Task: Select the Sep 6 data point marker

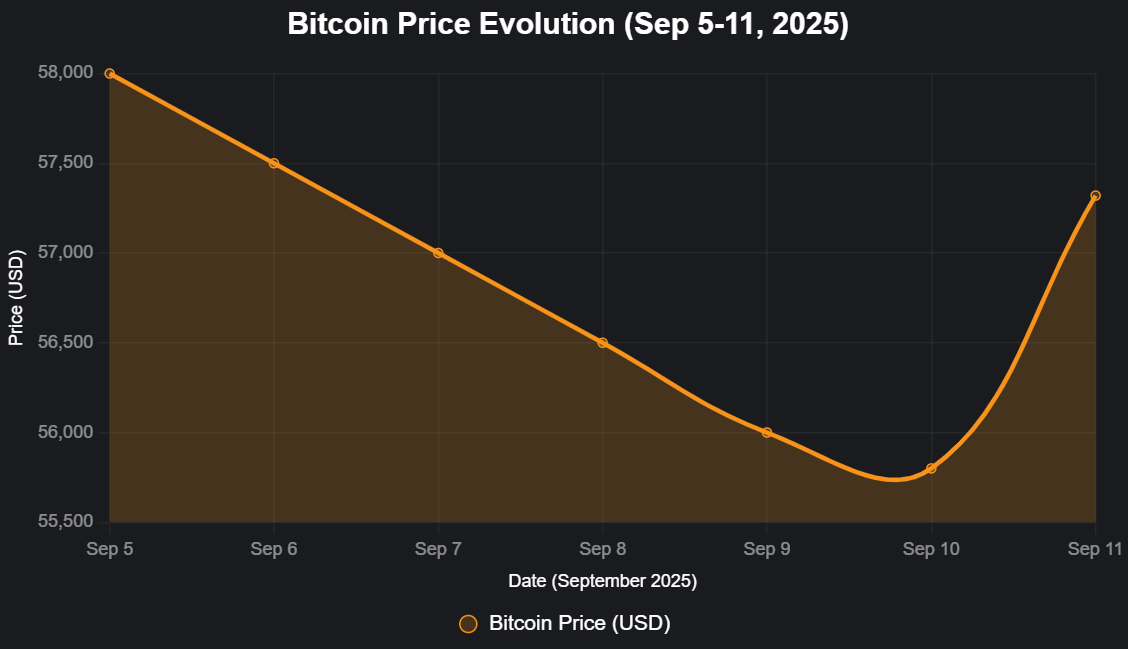Action: pos(274,163)
